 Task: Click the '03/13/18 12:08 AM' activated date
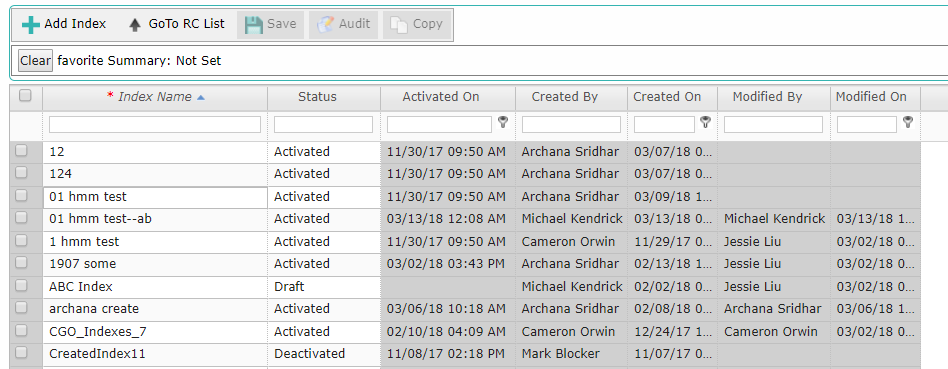(448, 219)
